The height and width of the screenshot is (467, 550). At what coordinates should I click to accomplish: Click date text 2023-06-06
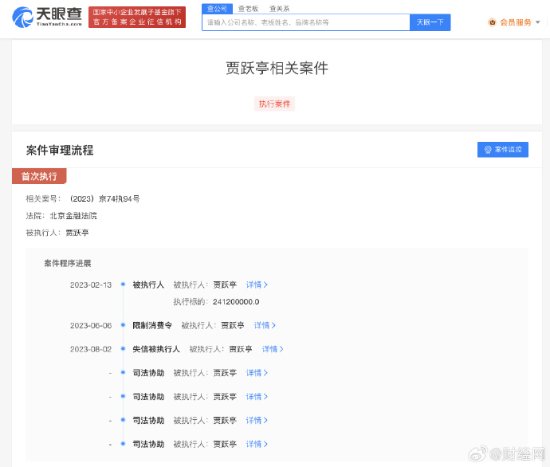91,326
